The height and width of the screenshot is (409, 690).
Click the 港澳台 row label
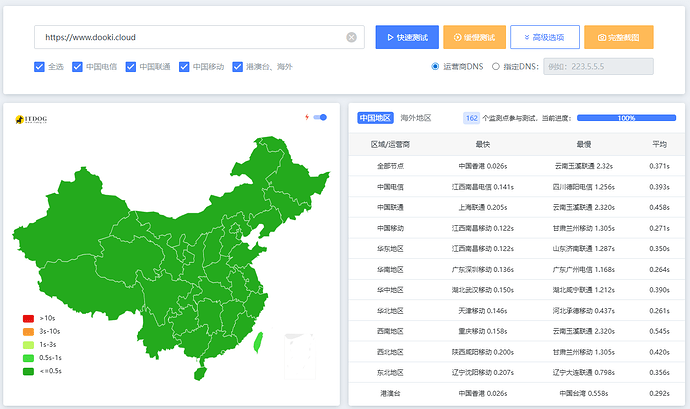[x=390, y=393]
